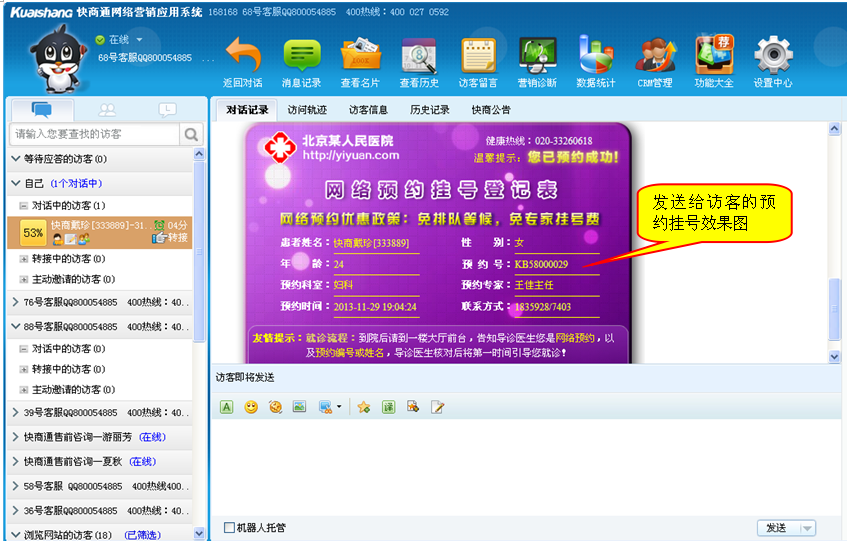Enable the 机器人托管 checkbox
The image size is (847, 552).
point(230,528)
